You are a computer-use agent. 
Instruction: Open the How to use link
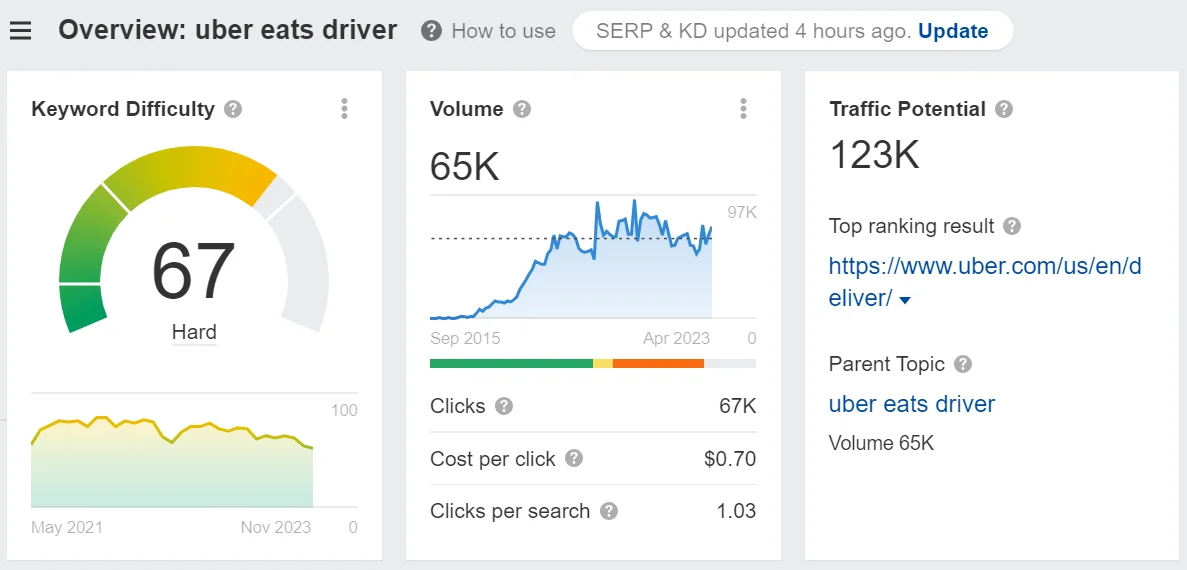pos(503,31)
